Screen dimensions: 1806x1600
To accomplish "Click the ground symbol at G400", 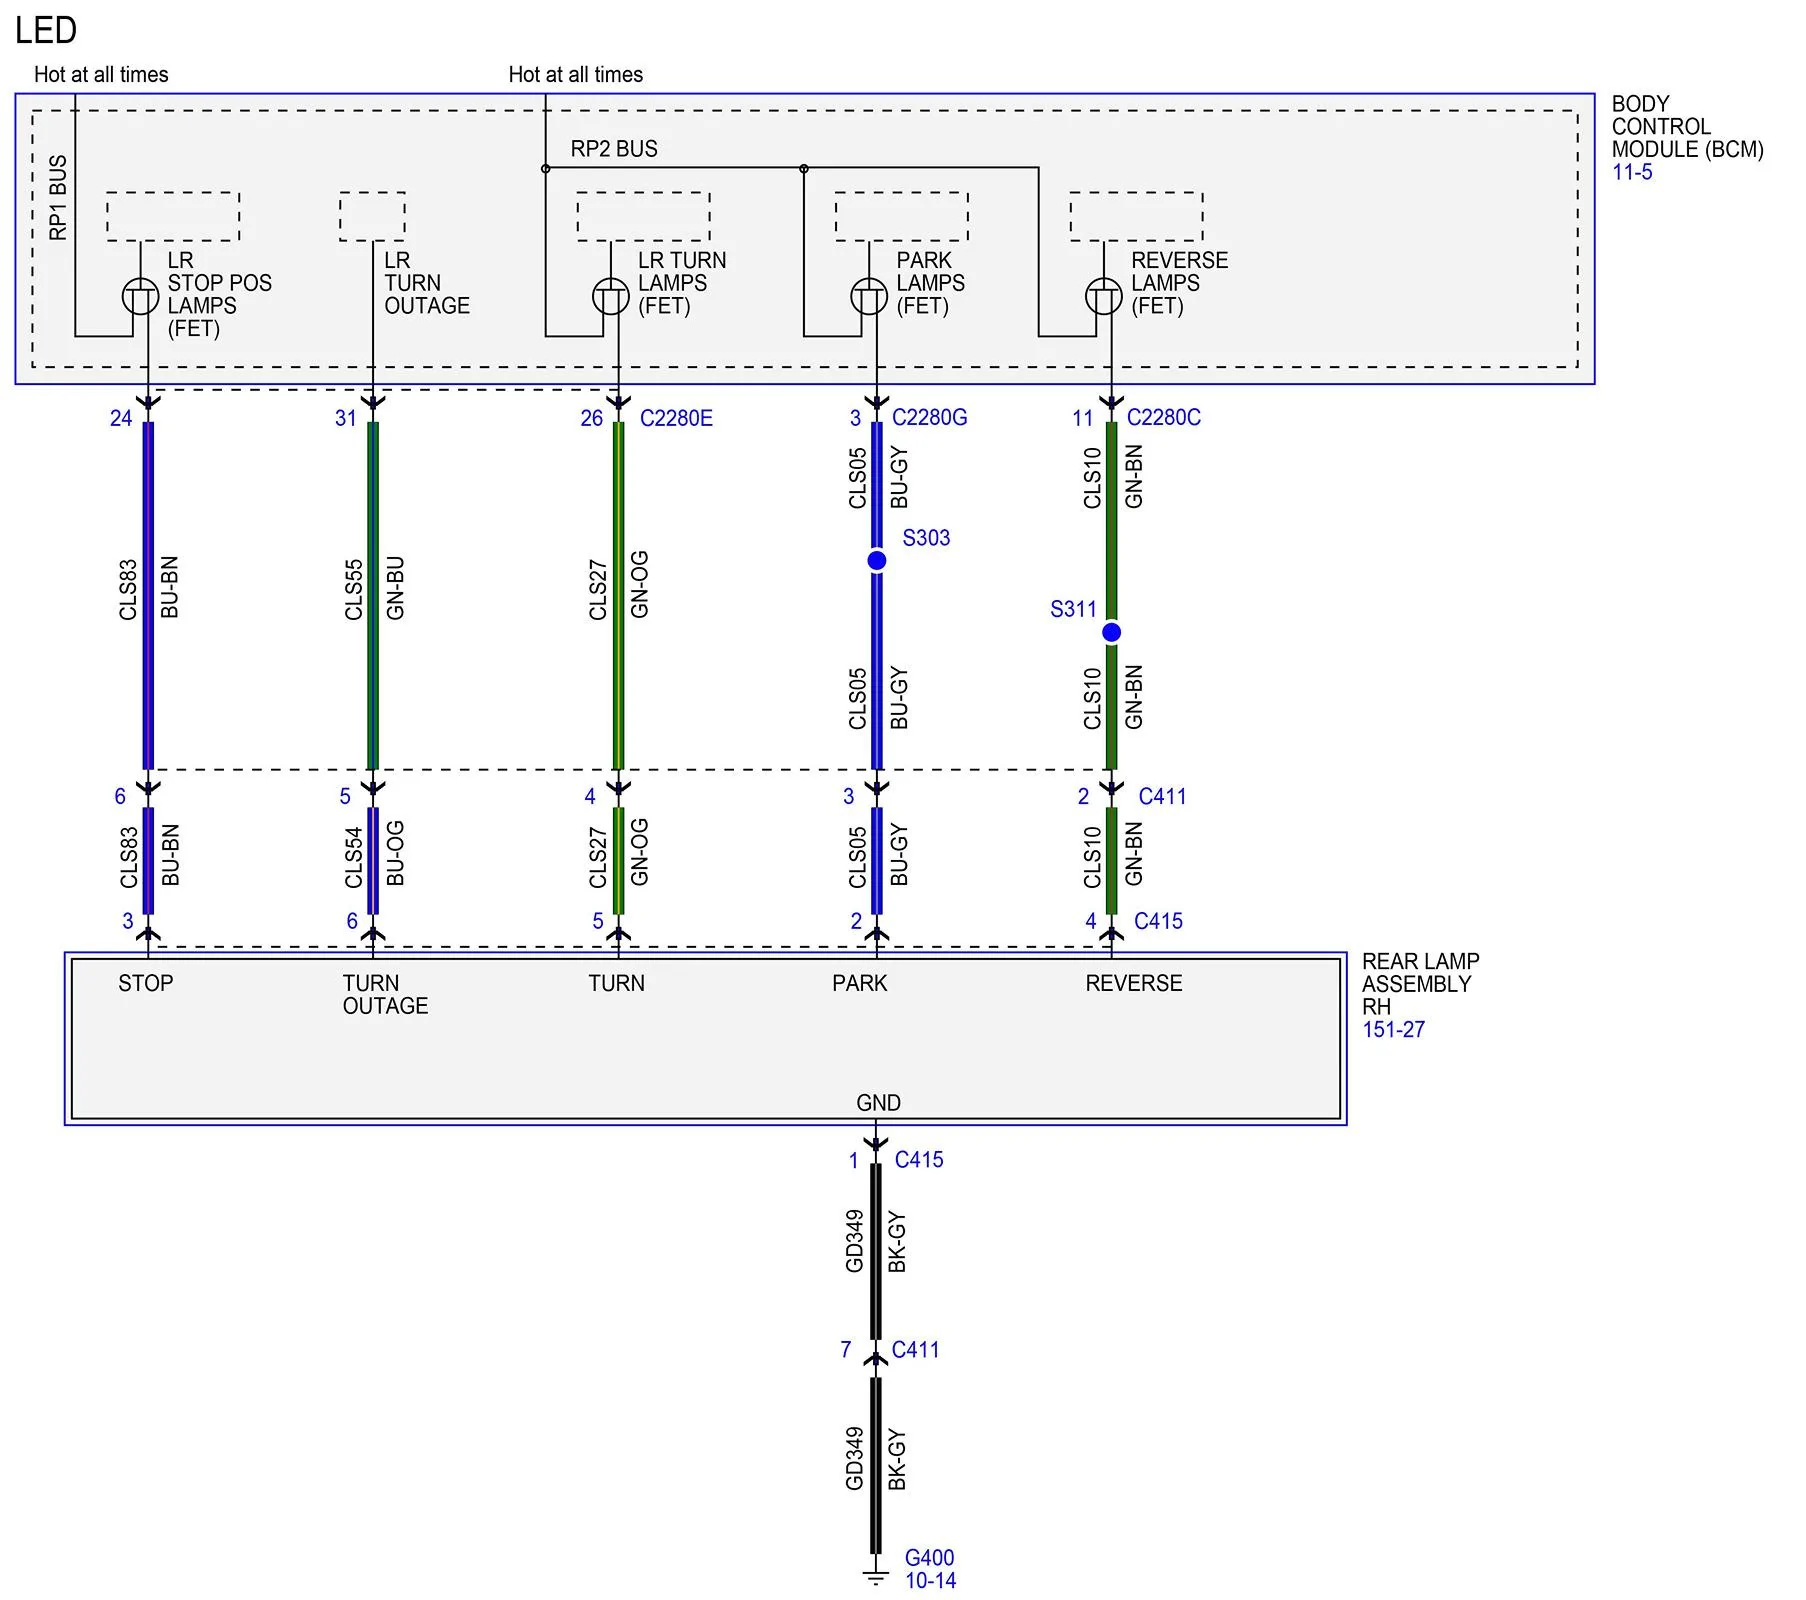I will (x=876, y=1578).
